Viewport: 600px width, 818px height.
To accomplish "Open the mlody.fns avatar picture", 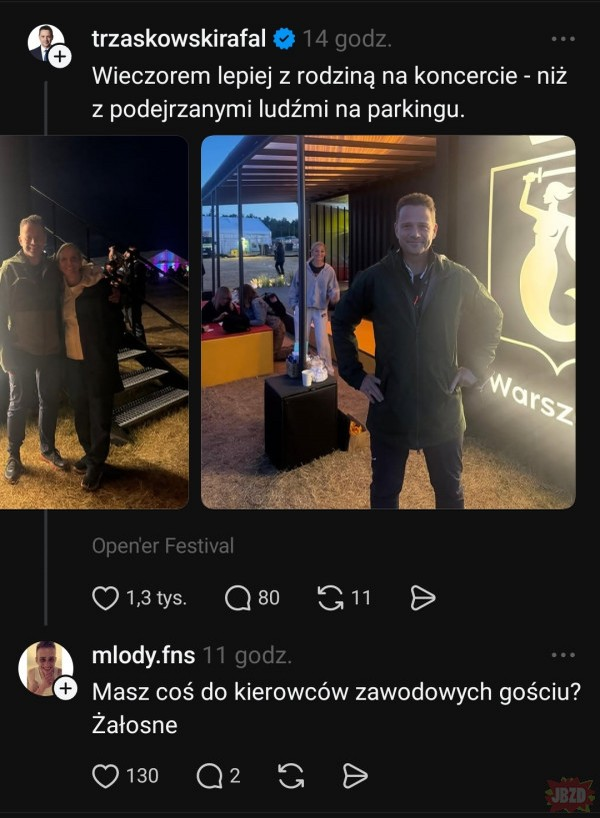I will 45,668.
